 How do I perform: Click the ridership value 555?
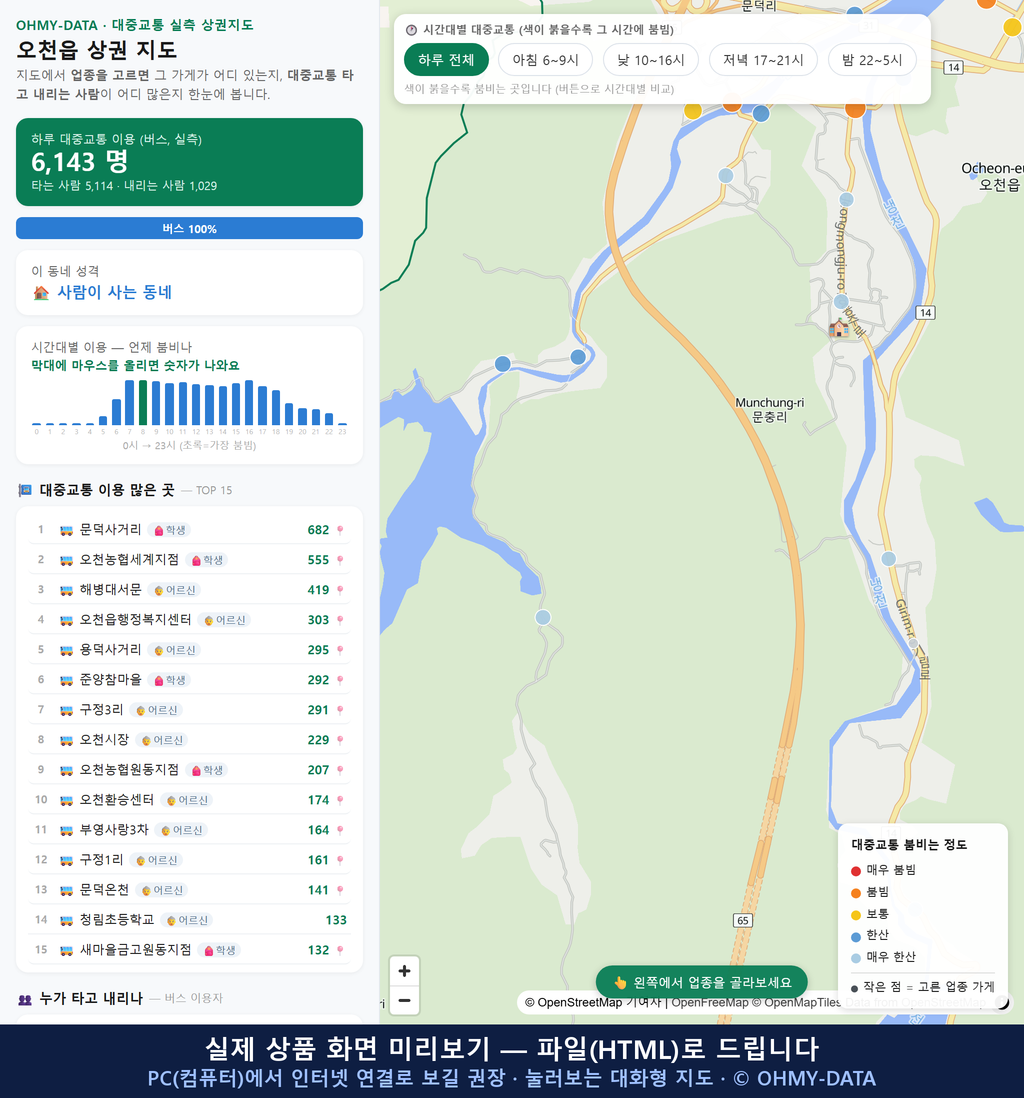pyautogui.click(x=318, y=560)
